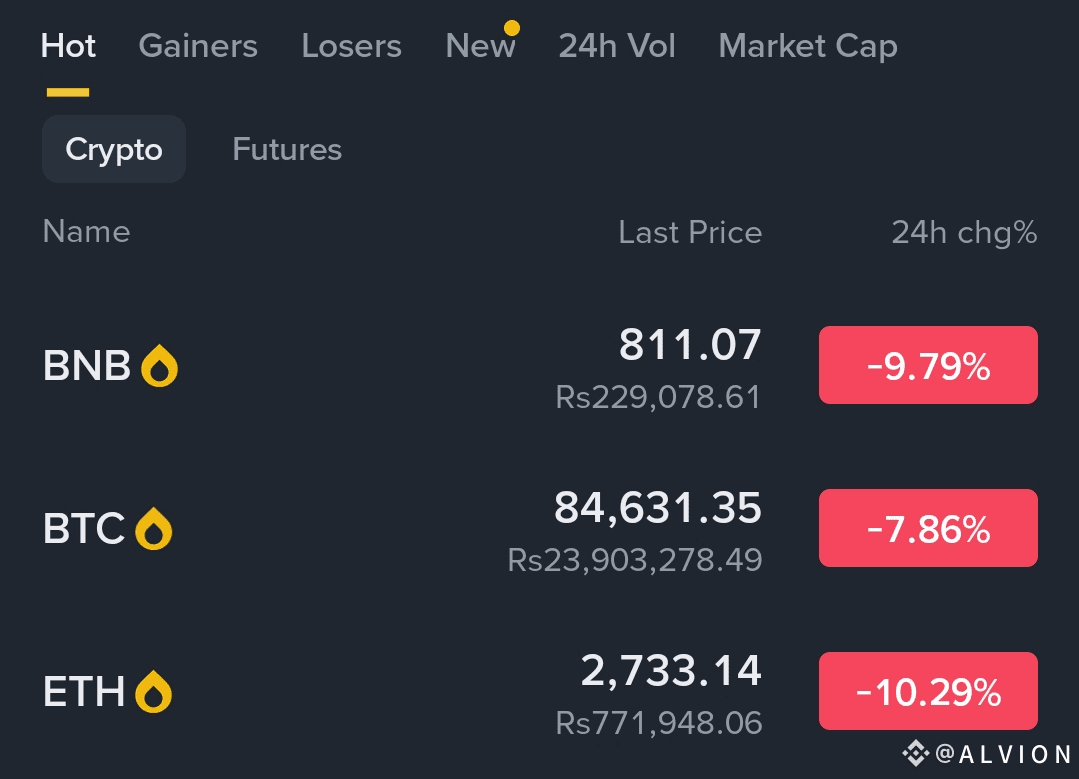Viewport: 1079px width, 779px height.
Task: Click the BNB -9.79% change button
Action: (928, 365)
